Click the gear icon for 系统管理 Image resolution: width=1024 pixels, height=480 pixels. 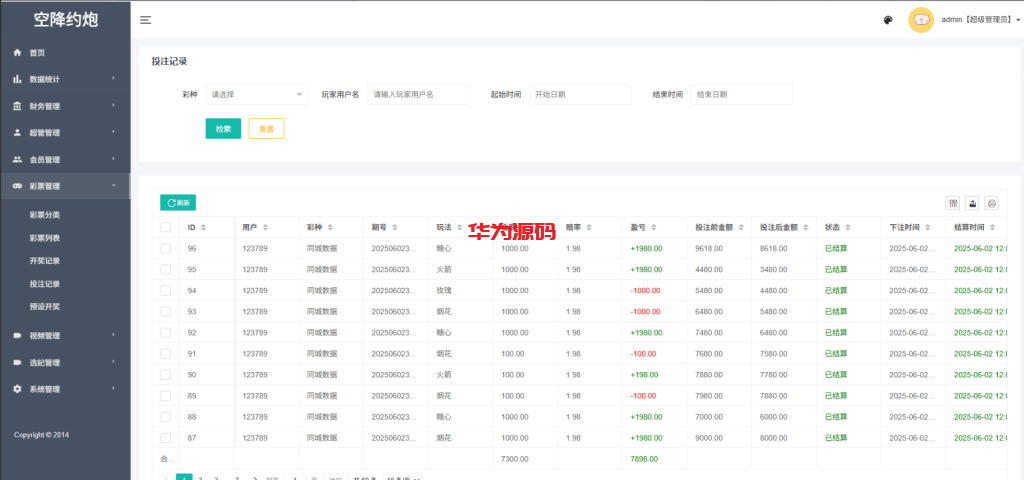pos(18,389)
